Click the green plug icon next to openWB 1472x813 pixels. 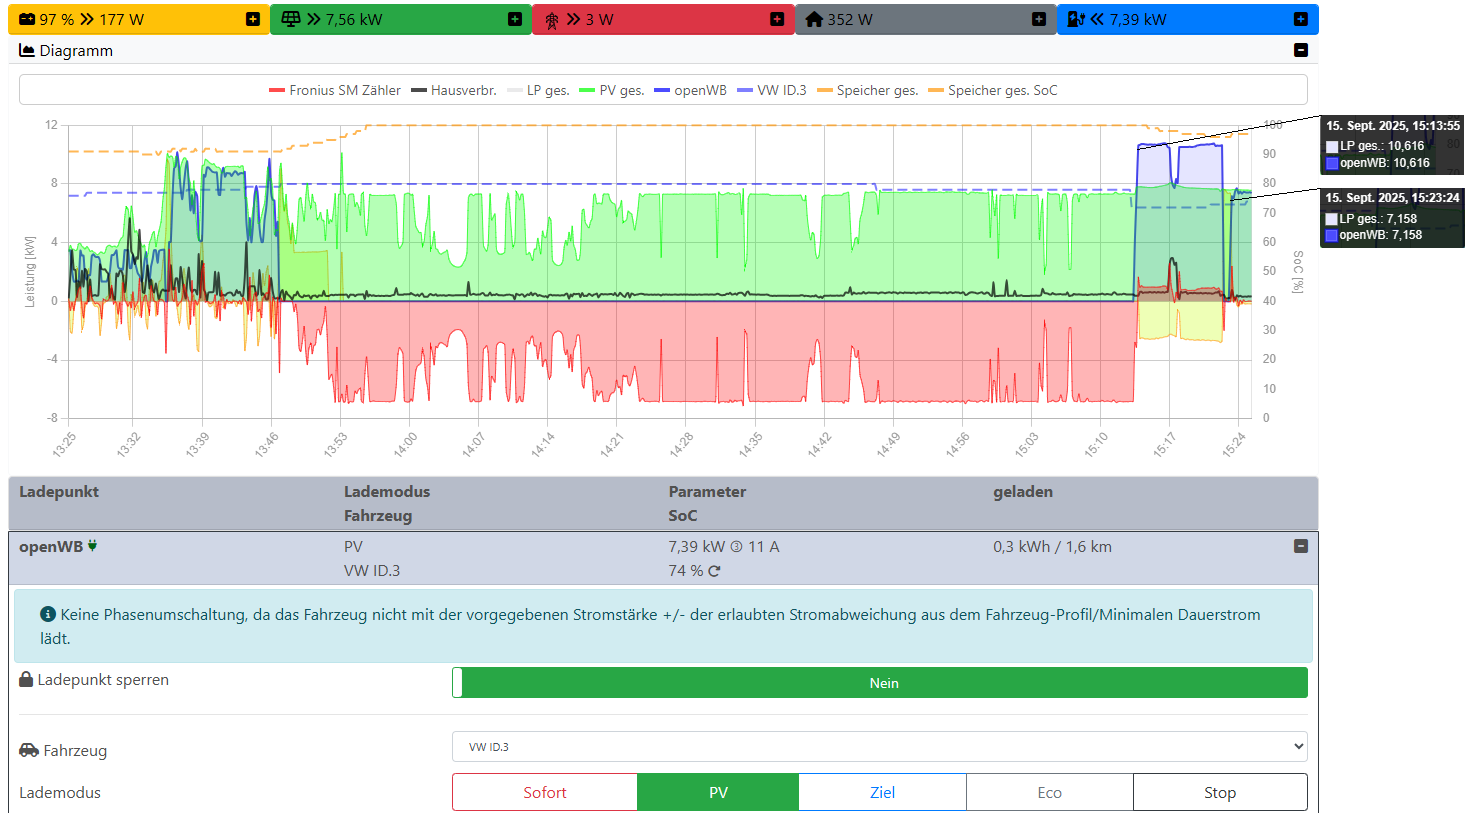tap(92, 546)
